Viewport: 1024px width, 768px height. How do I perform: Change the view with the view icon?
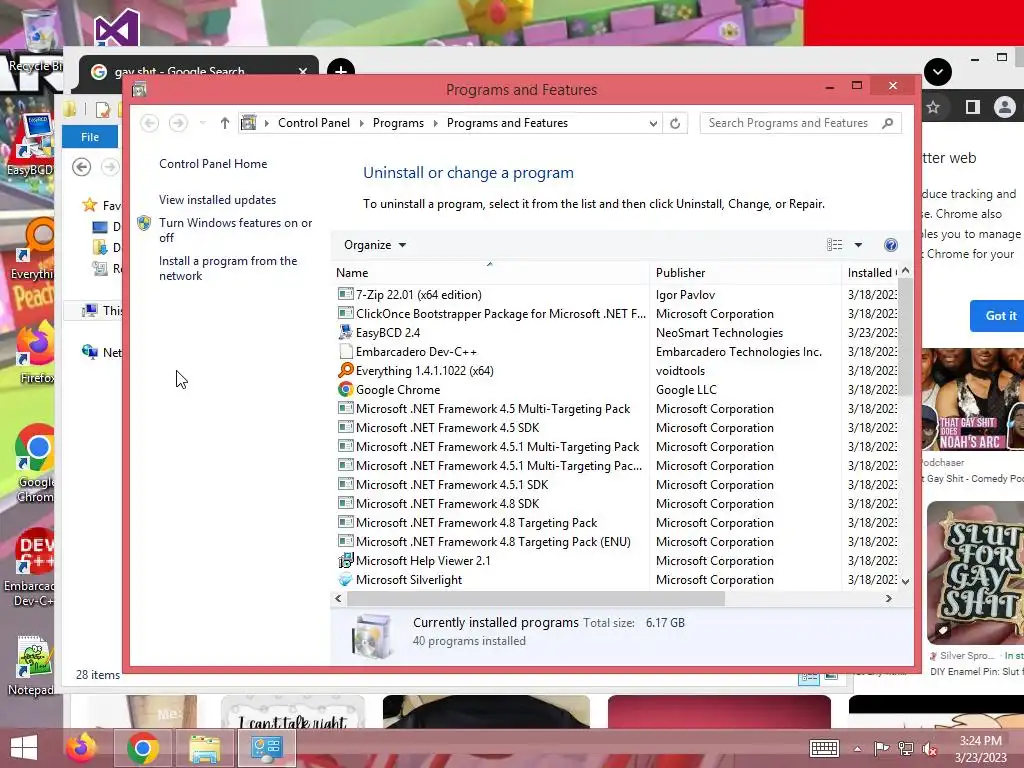pyautogui.click(x=835, y=245)
